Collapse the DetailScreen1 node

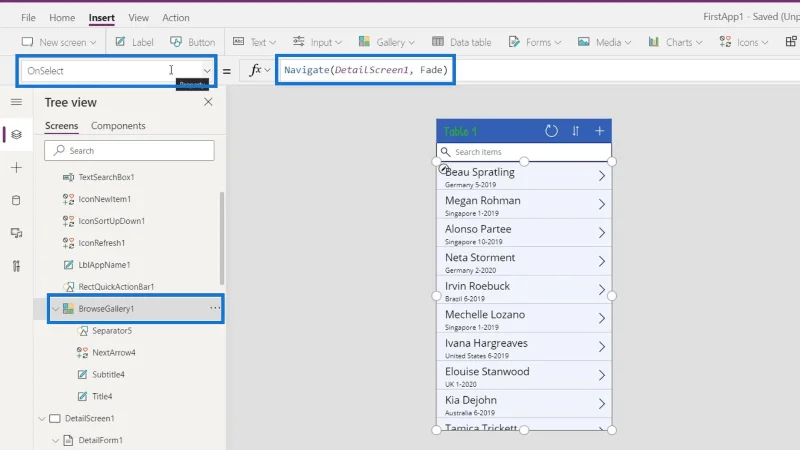42,418
